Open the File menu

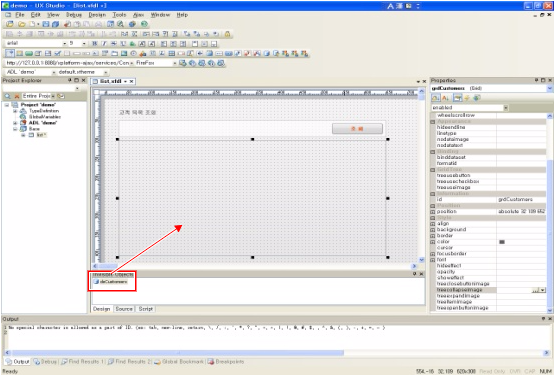[x=20, y=15]
